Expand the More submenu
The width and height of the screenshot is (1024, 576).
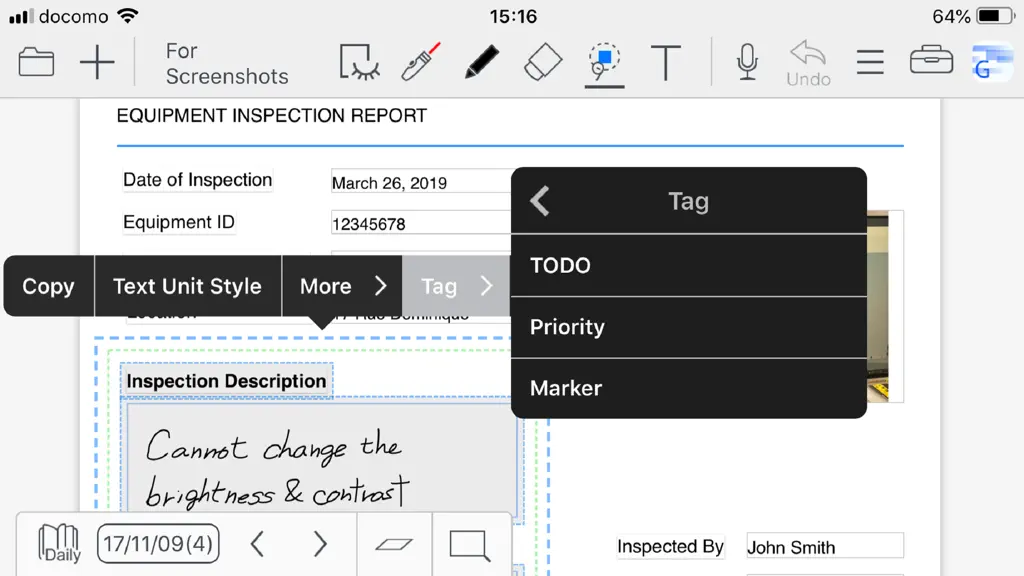[x=342, y=286]
